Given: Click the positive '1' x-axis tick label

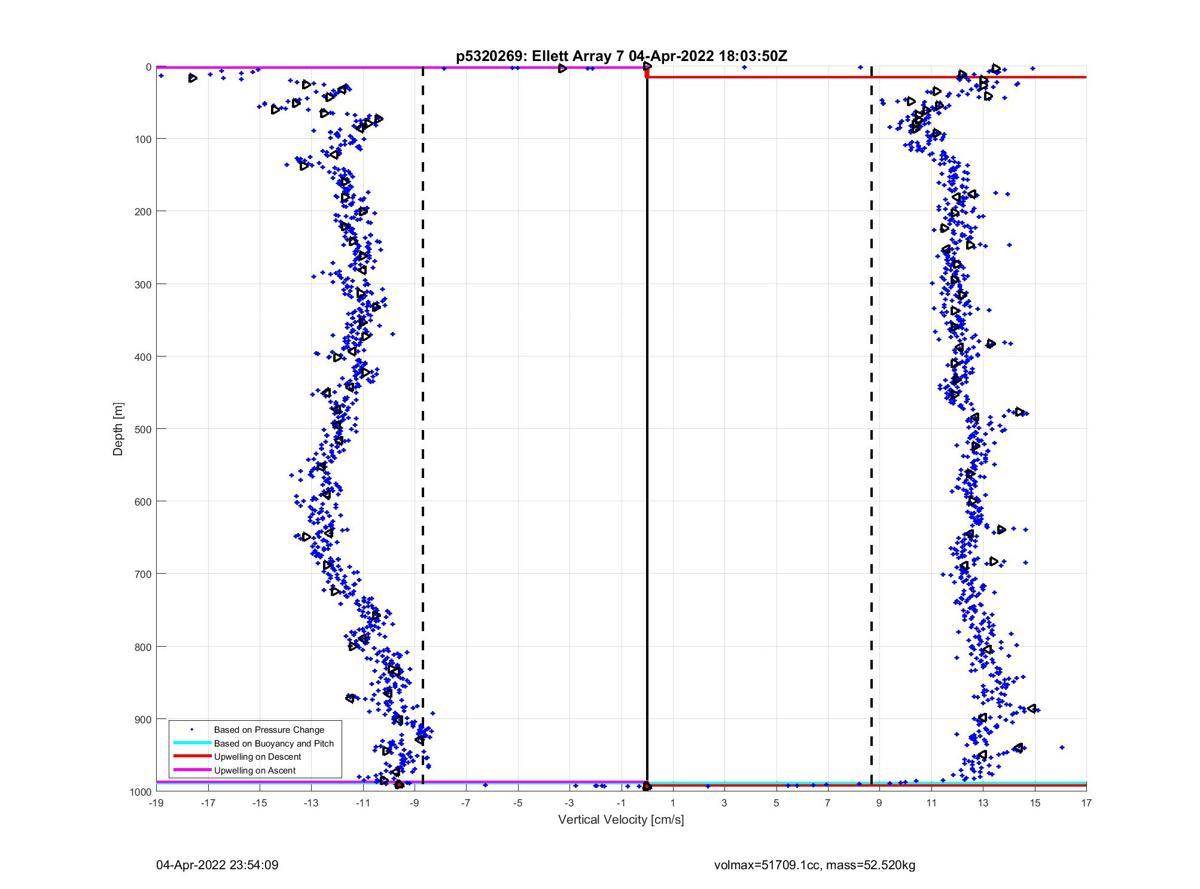Looking at the screenshot, I should point(673,802).
